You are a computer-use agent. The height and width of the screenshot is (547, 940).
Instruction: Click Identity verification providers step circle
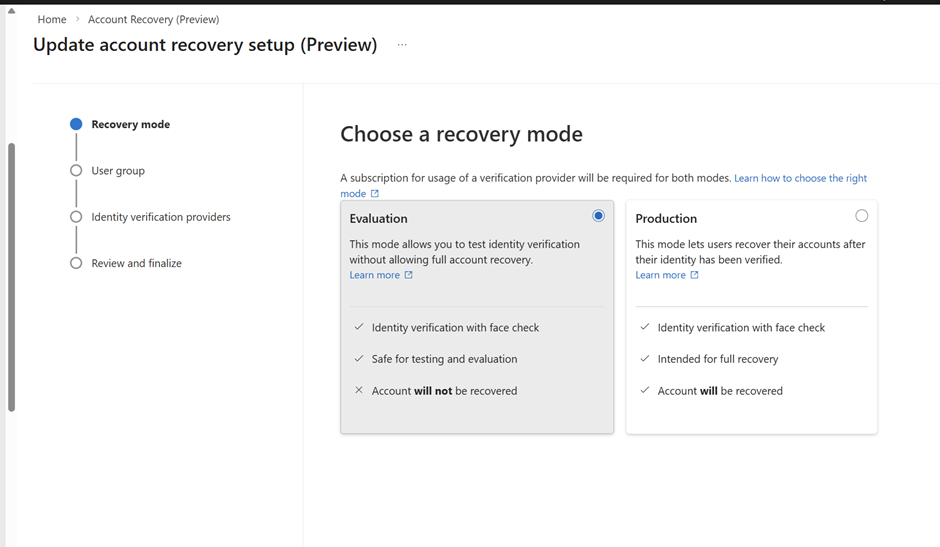(x=76, y=217)
